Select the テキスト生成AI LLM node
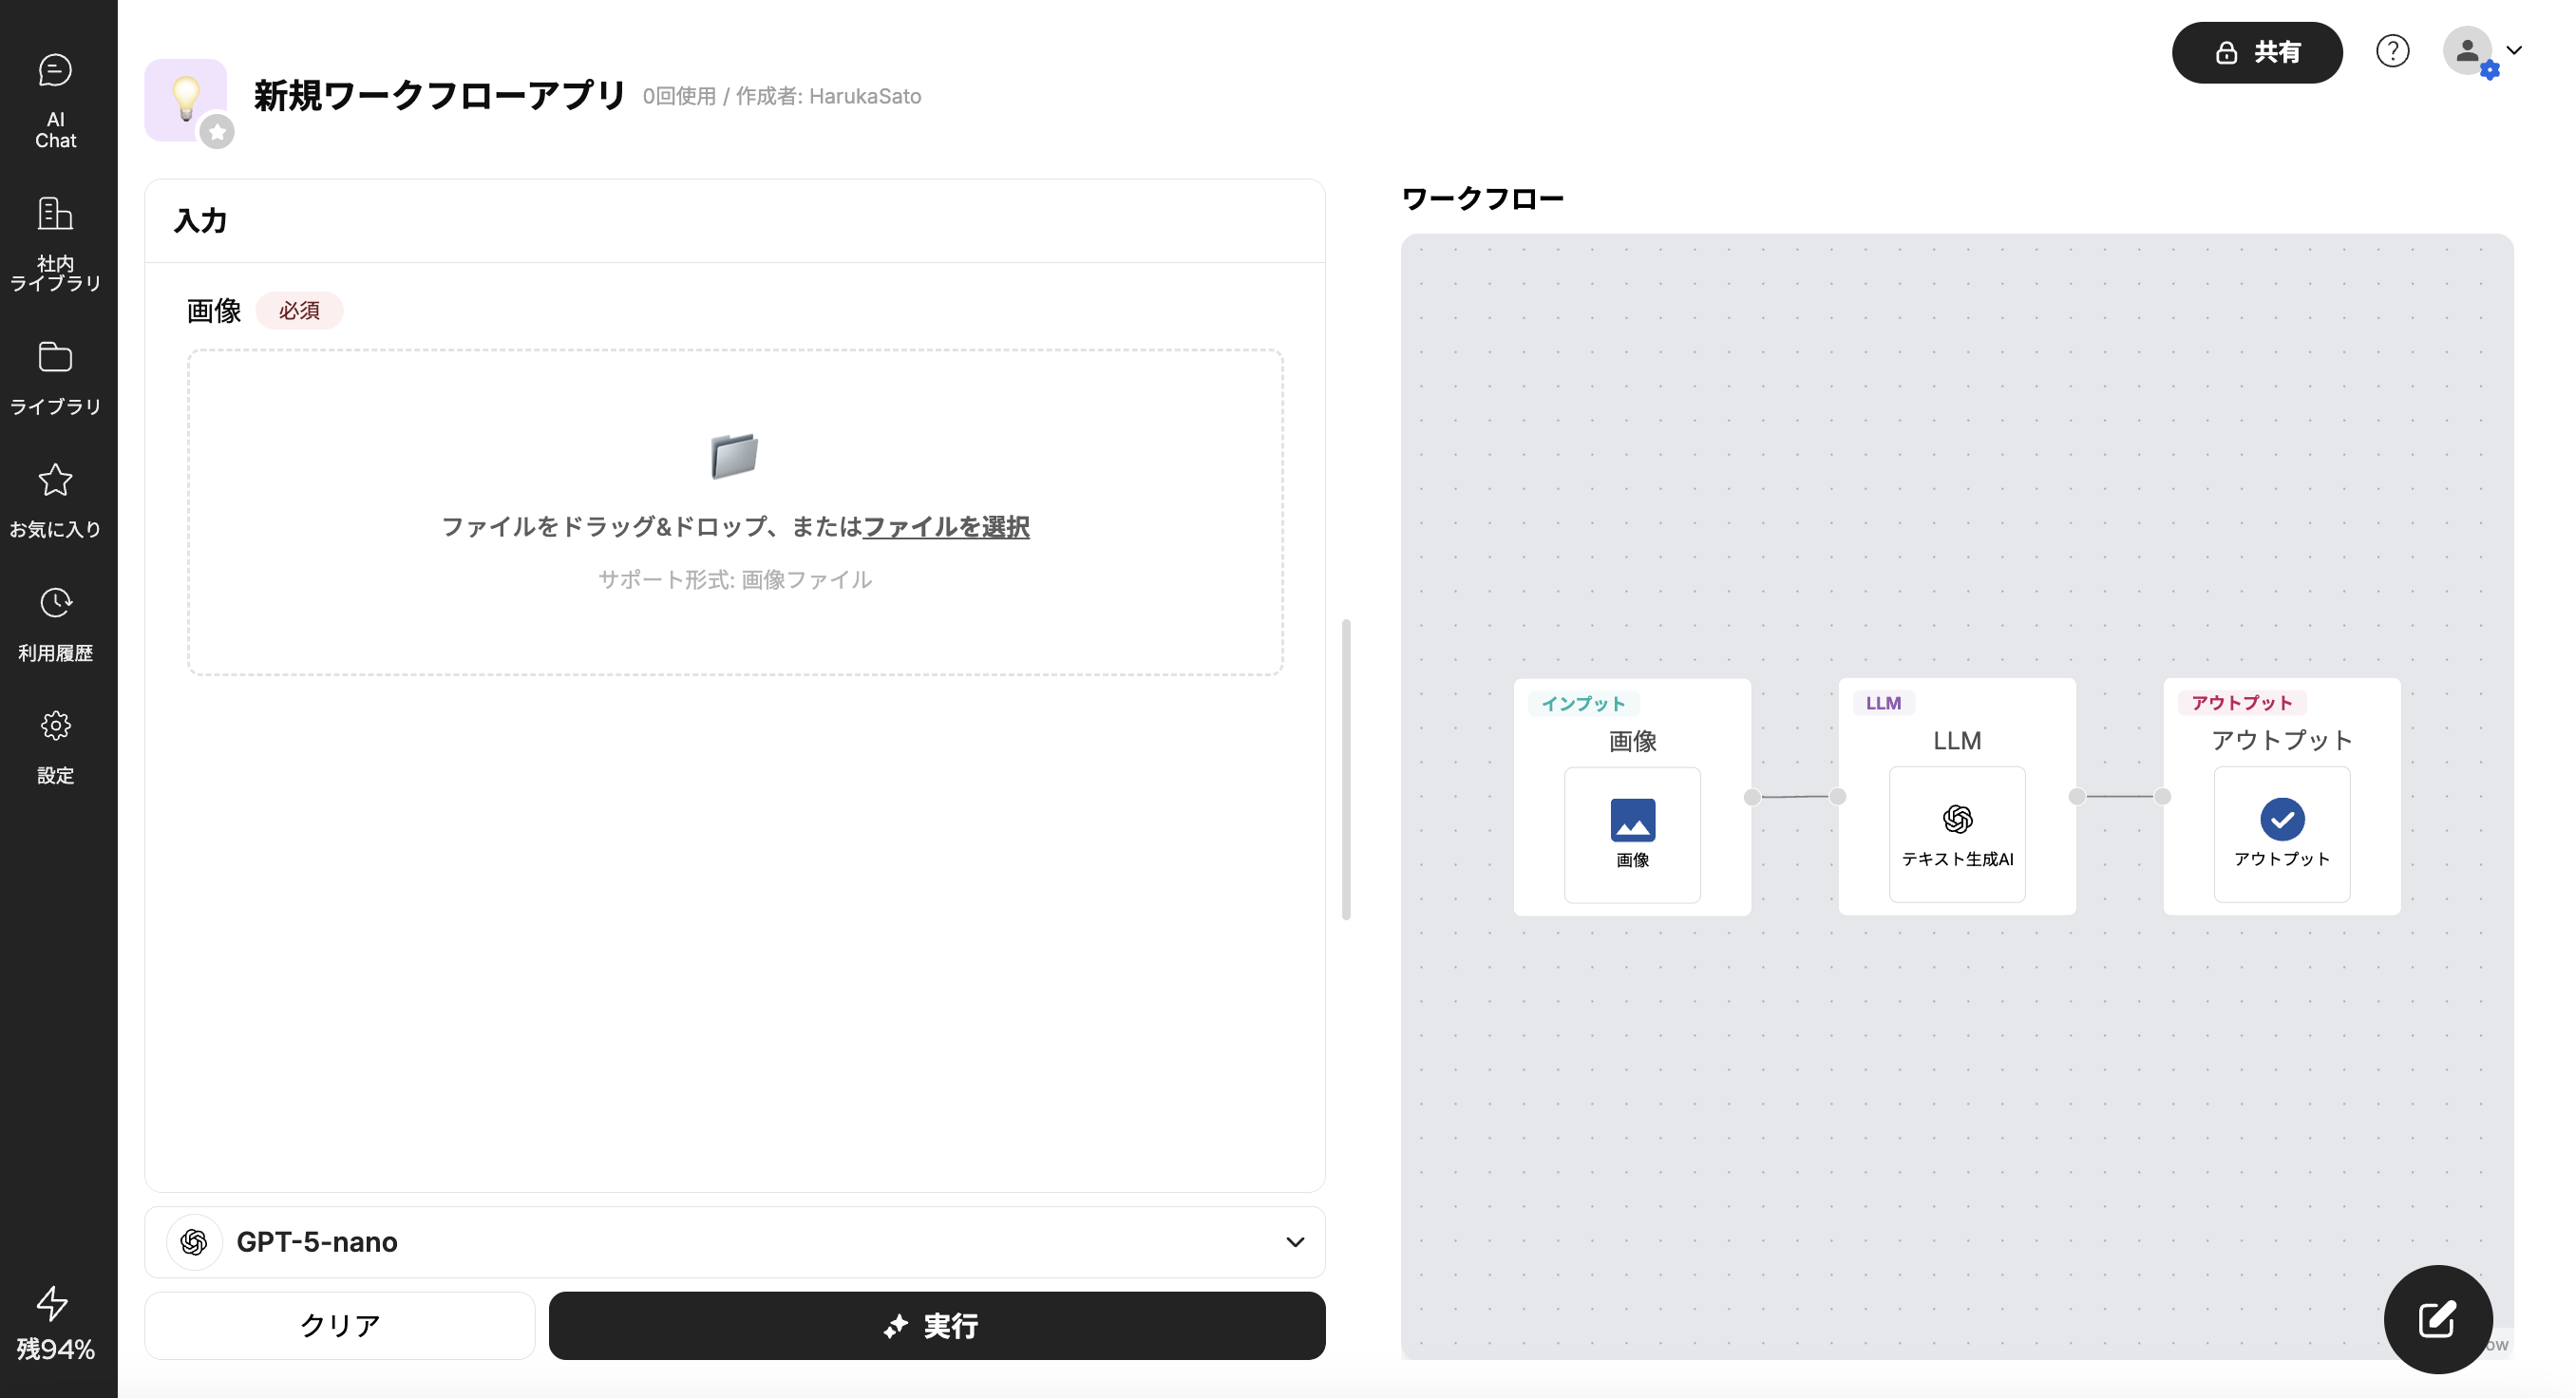The image size is (2576, 1398). pyautogui.click(x=1956, y=833)
